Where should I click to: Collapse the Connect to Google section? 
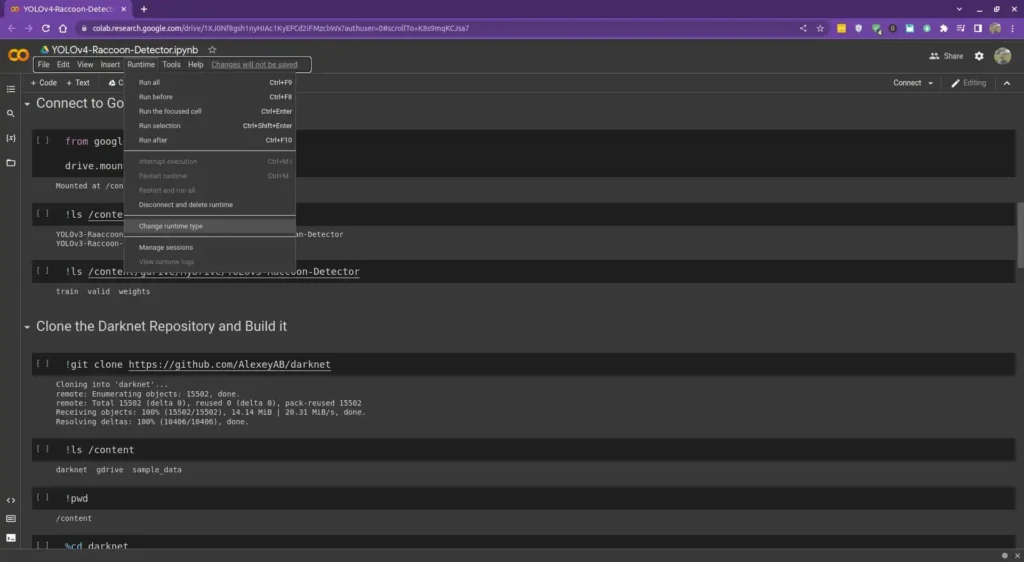tap(27, 103)
